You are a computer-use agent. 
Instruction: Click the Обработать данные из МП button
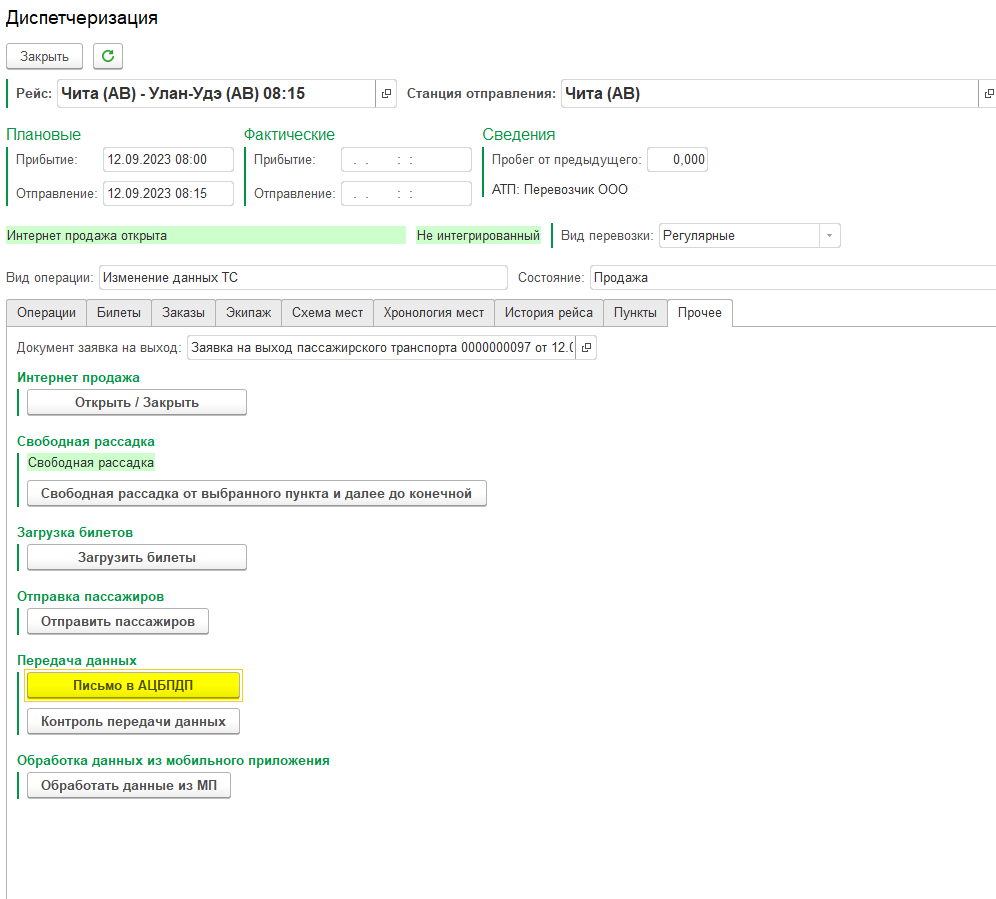129,786
